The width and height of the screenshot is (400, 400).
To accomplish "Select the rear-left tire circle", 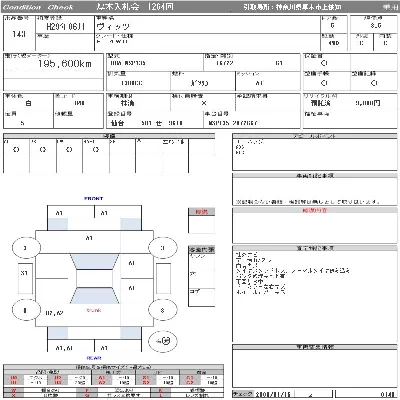I will coord(26,310).
